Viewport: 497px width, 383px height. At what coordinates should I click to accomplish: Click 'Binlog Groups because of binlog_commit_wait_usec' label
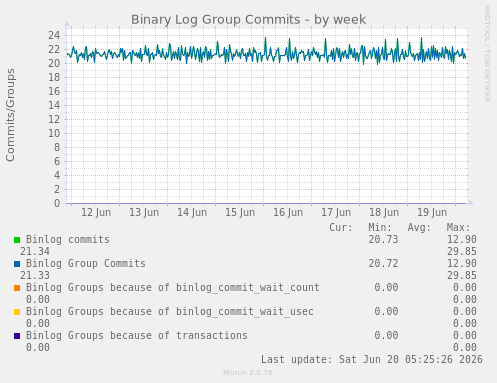(170, 312)
